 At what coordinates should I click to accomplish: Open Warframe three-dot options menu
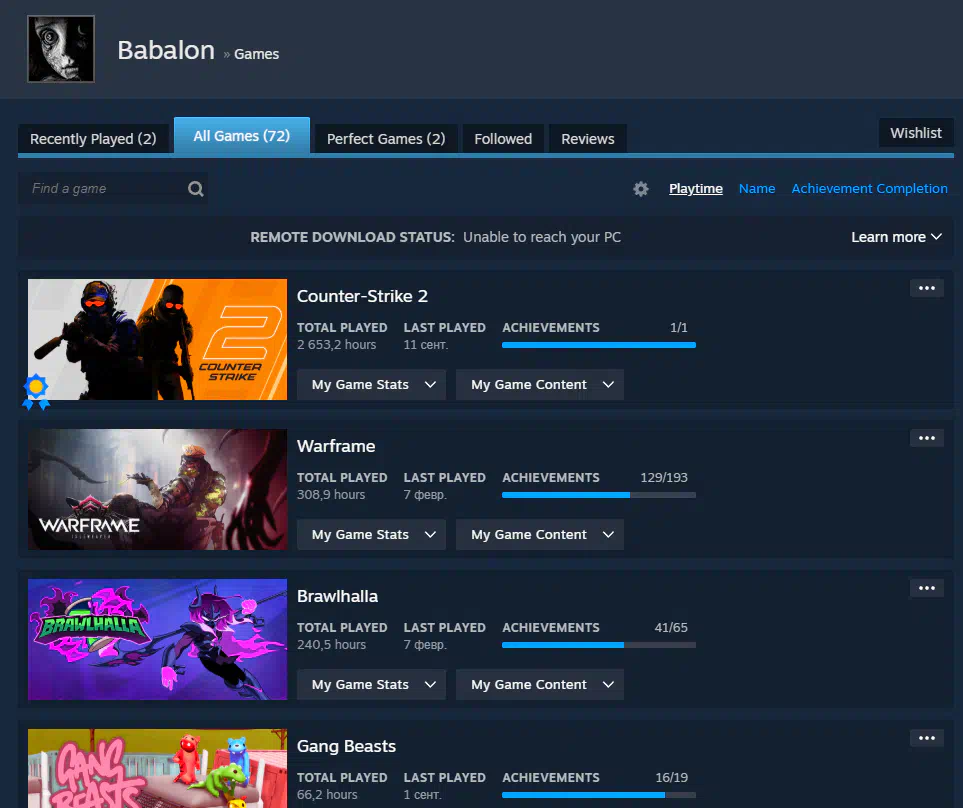point(927,438)
